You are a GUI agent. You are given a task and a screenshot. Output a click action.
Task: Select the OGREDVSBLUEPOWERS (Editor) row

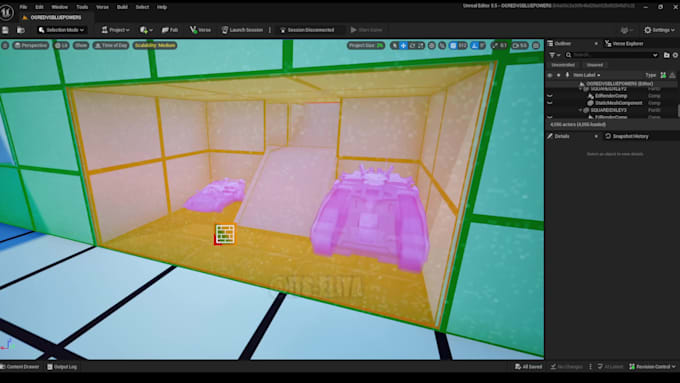611,84
